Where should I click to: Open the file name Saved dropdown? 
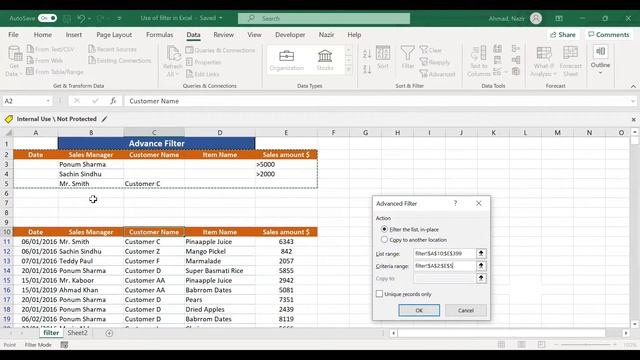pos(221,18)
